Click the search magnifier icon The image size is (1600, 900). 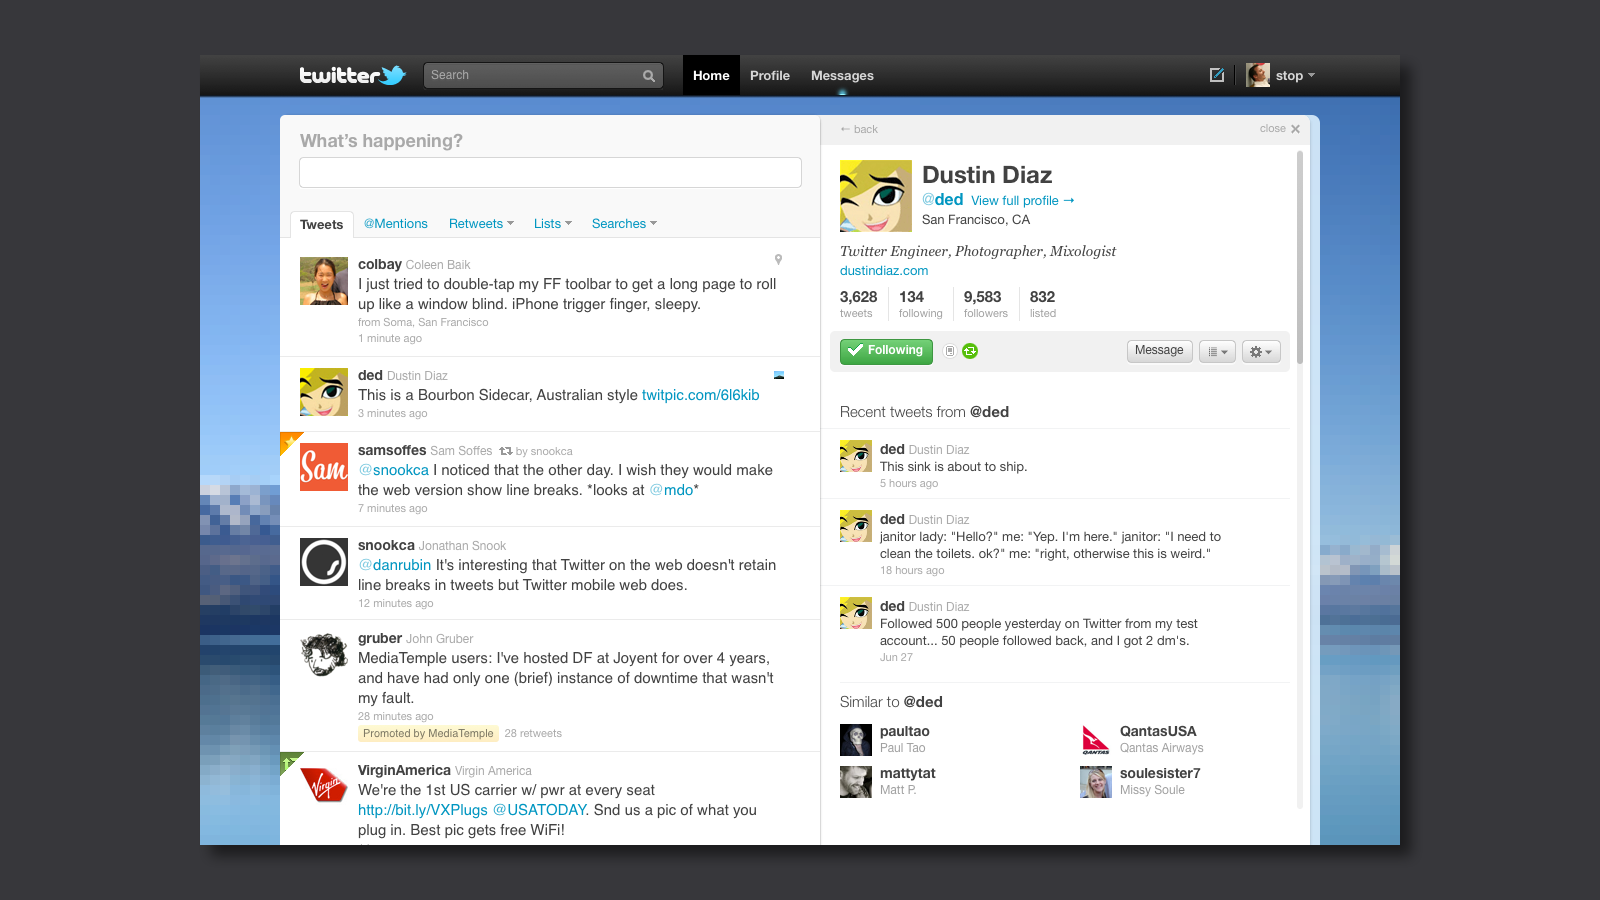pos(649,76)
